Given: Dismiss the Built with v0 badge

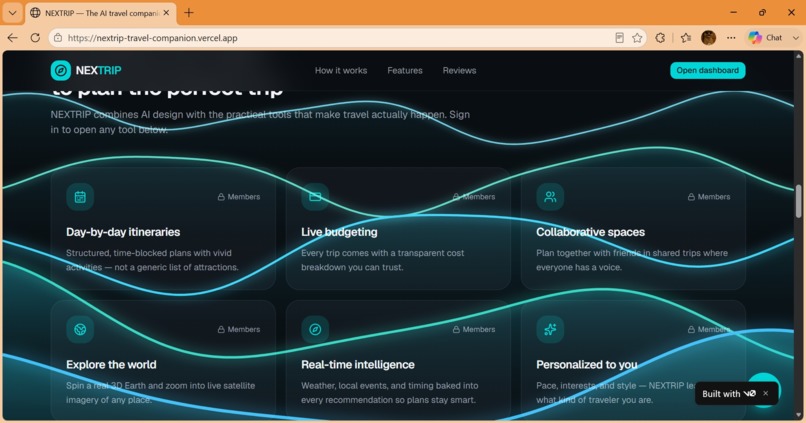Looking at the screenshot, I should (765, 393).
